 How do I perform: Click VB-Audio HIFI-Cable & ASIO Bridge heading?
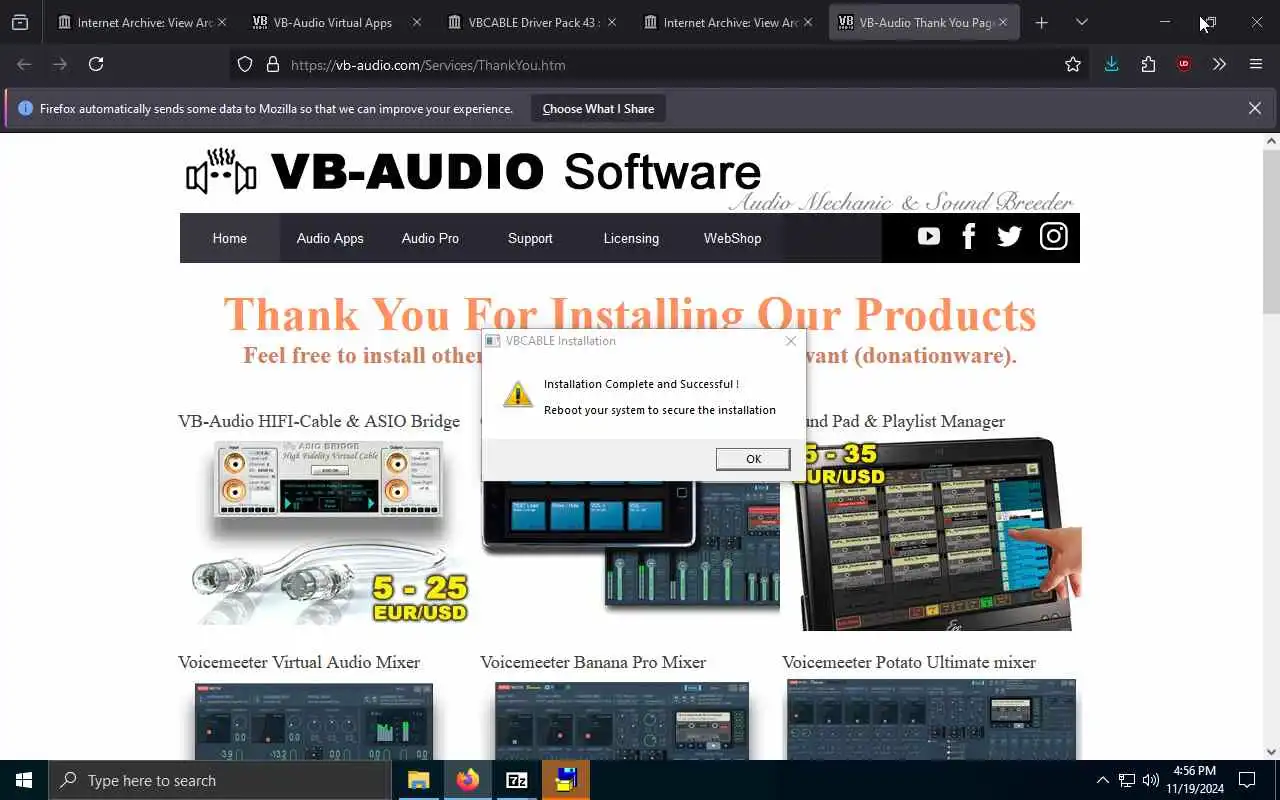(319, 421)
